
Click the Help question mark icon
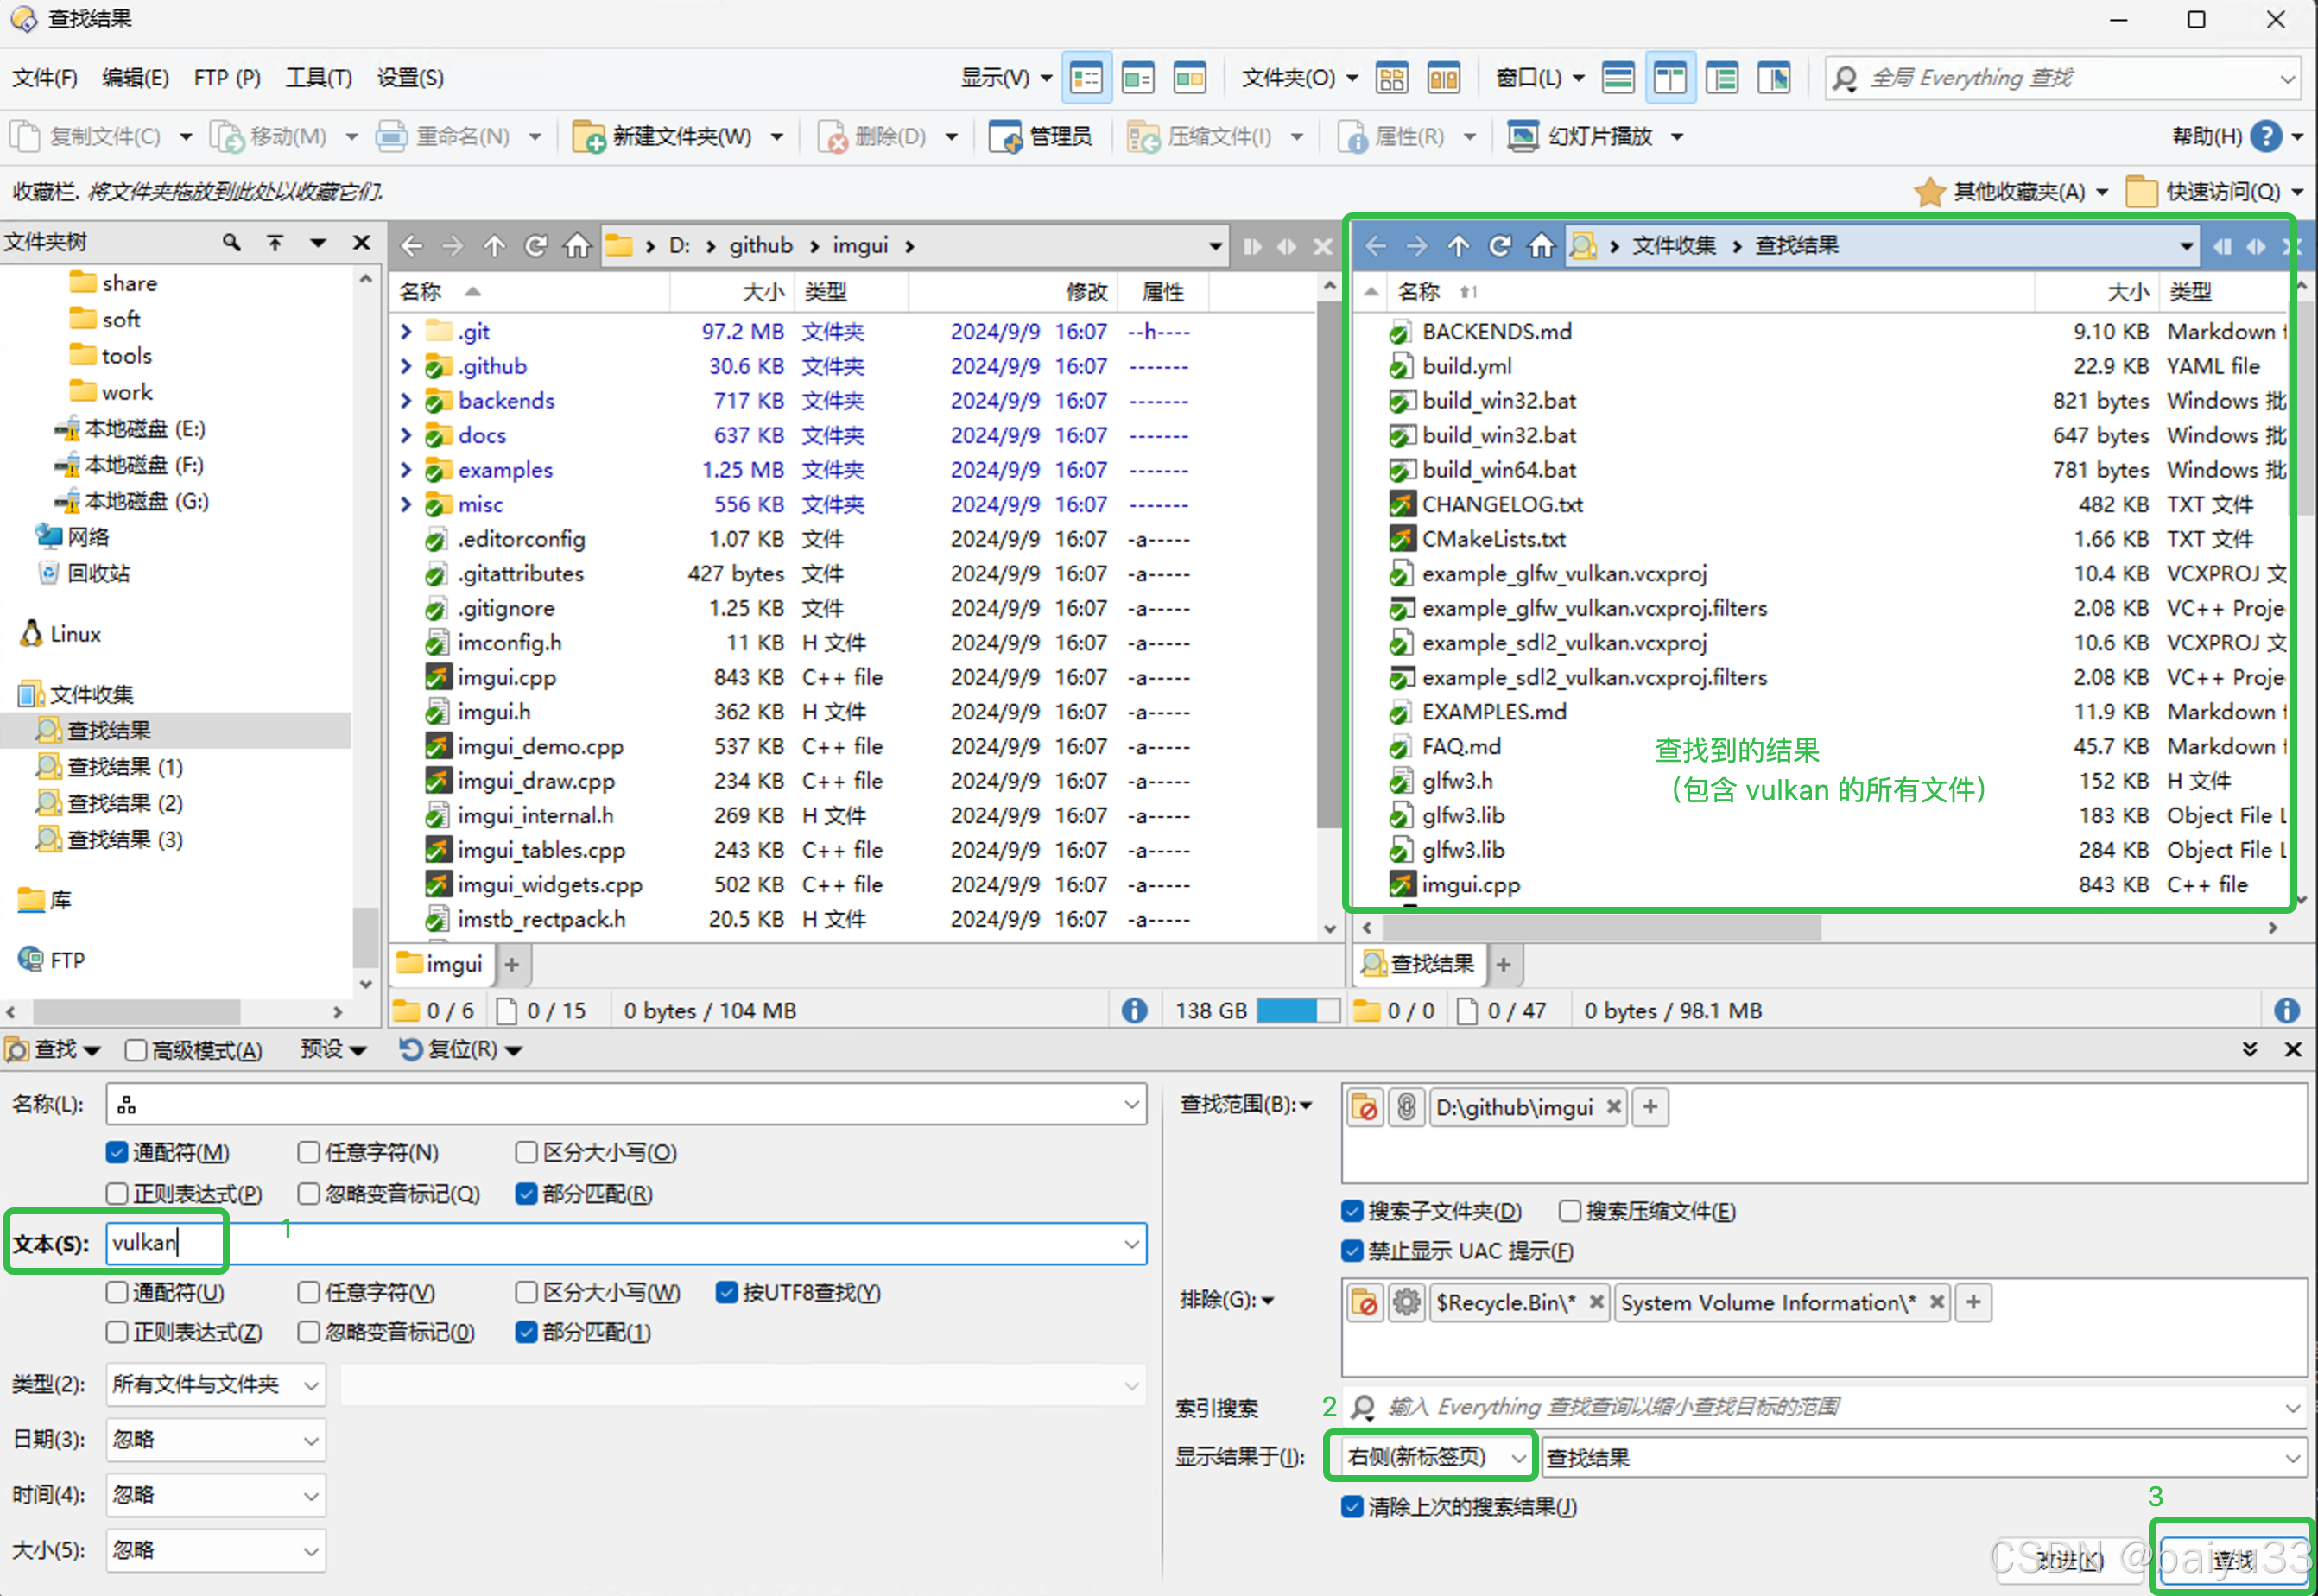click(2266, 136)
